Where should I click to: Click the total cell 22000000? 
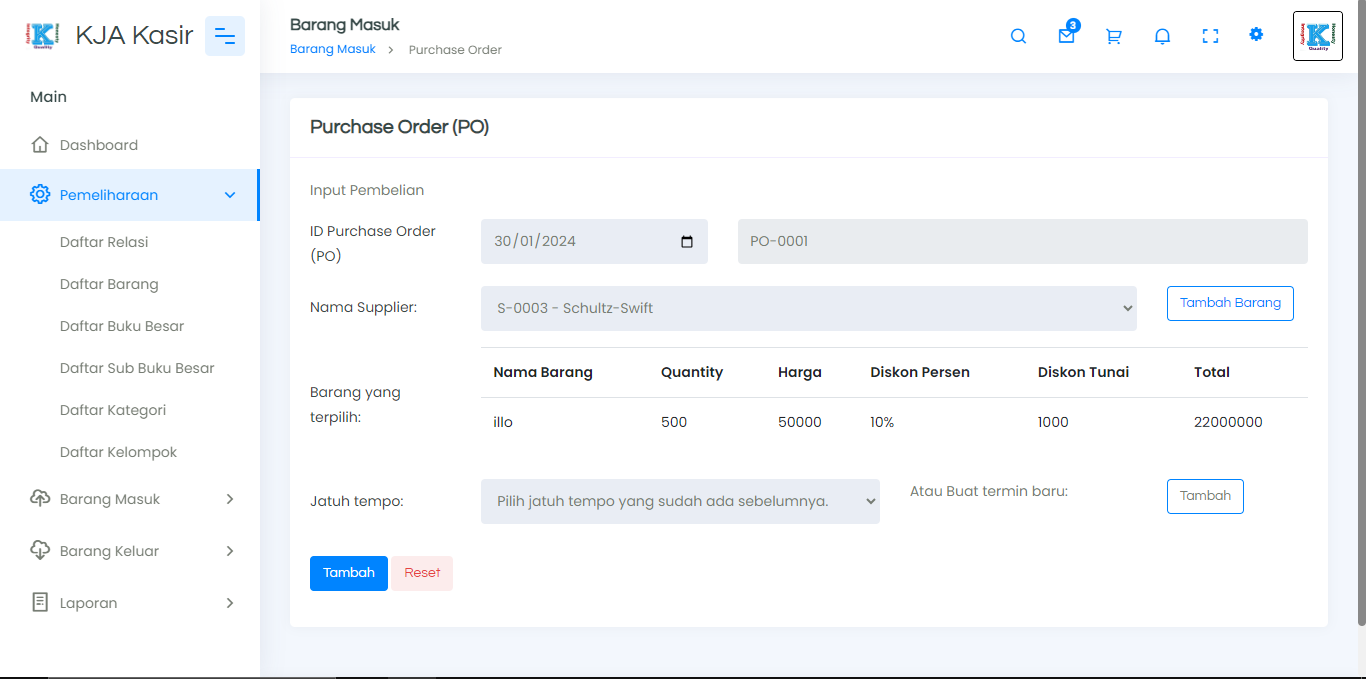point(1228,422)
